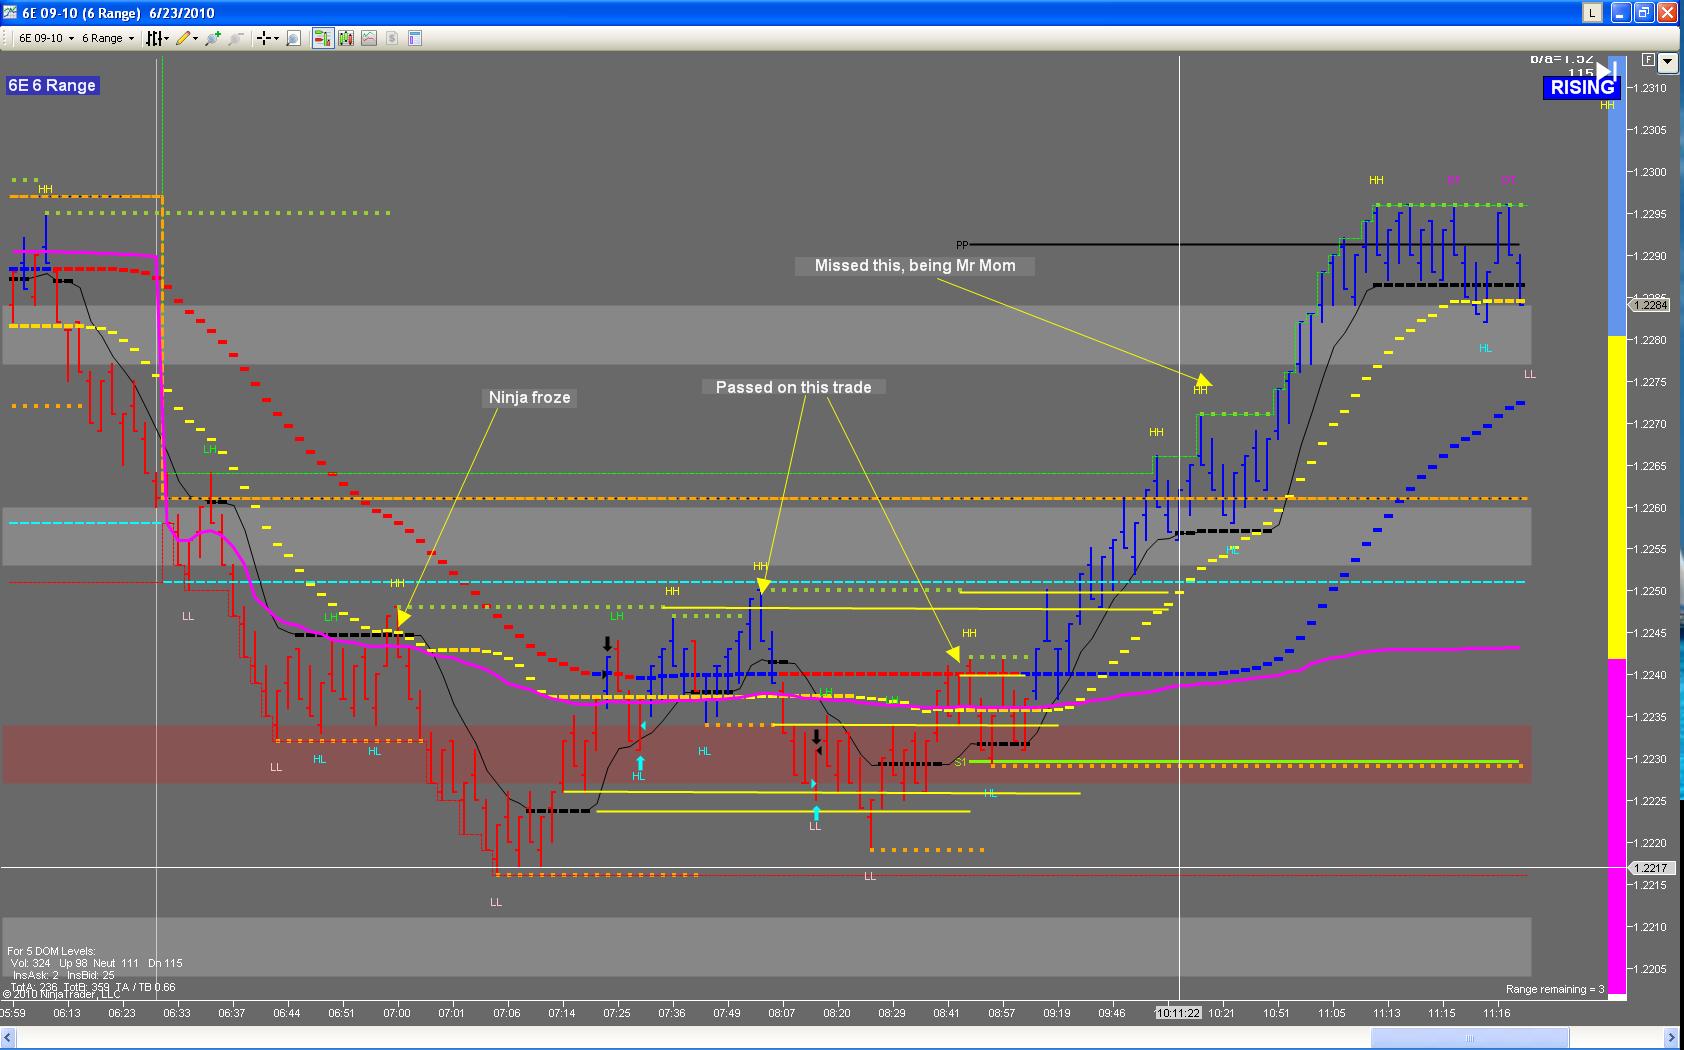Viewport: 1684px width, 1050px height.
Task: Open the 6 Range interval dropdown
Action: (108, 38)
